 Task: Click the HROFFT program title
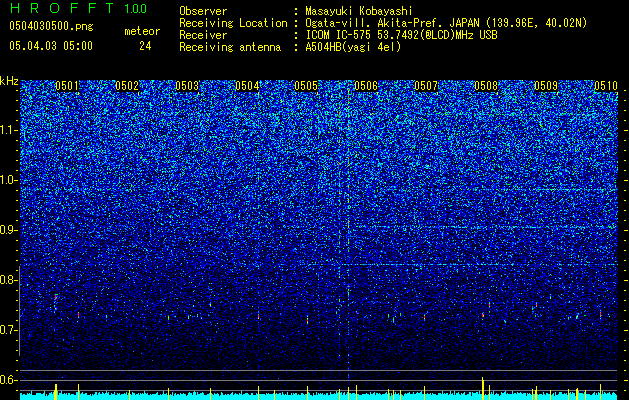click(62, 8)
